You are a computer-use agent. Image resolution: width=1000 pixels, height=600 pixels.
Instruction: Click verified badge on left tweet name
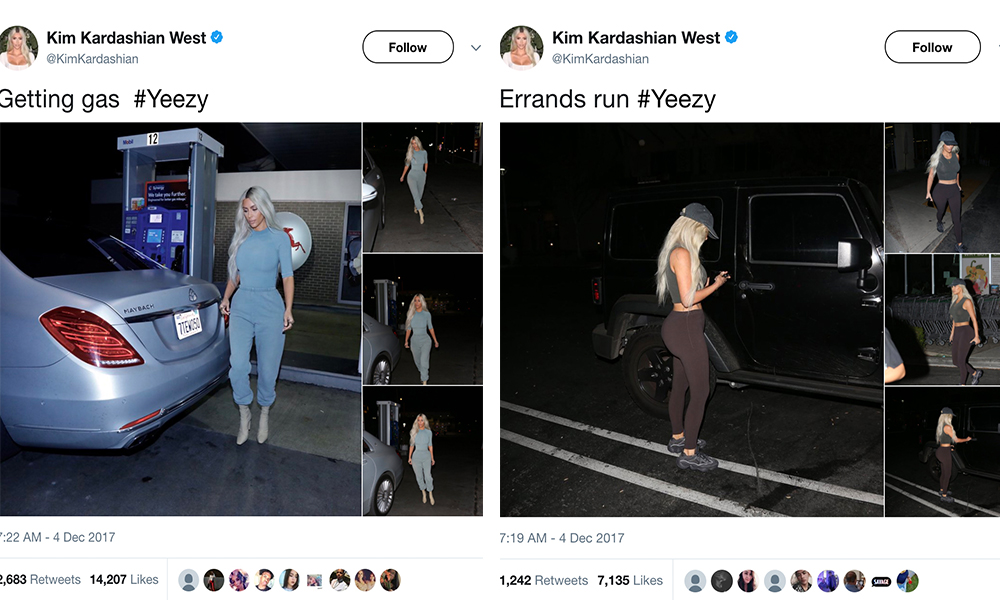point(217,37)
